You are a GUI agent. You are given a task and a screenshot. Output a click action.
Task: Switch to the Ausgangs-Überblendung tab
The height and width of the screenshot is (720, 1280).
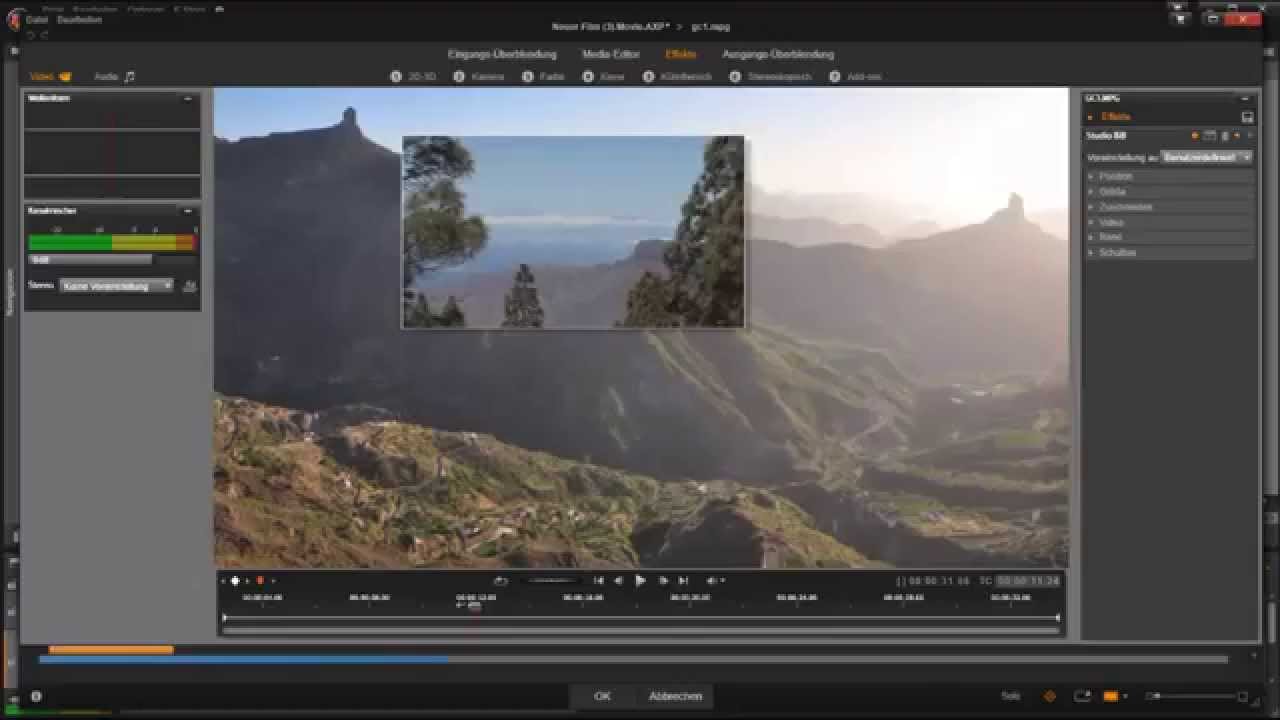pyautogui.click(x=778, y=54)
